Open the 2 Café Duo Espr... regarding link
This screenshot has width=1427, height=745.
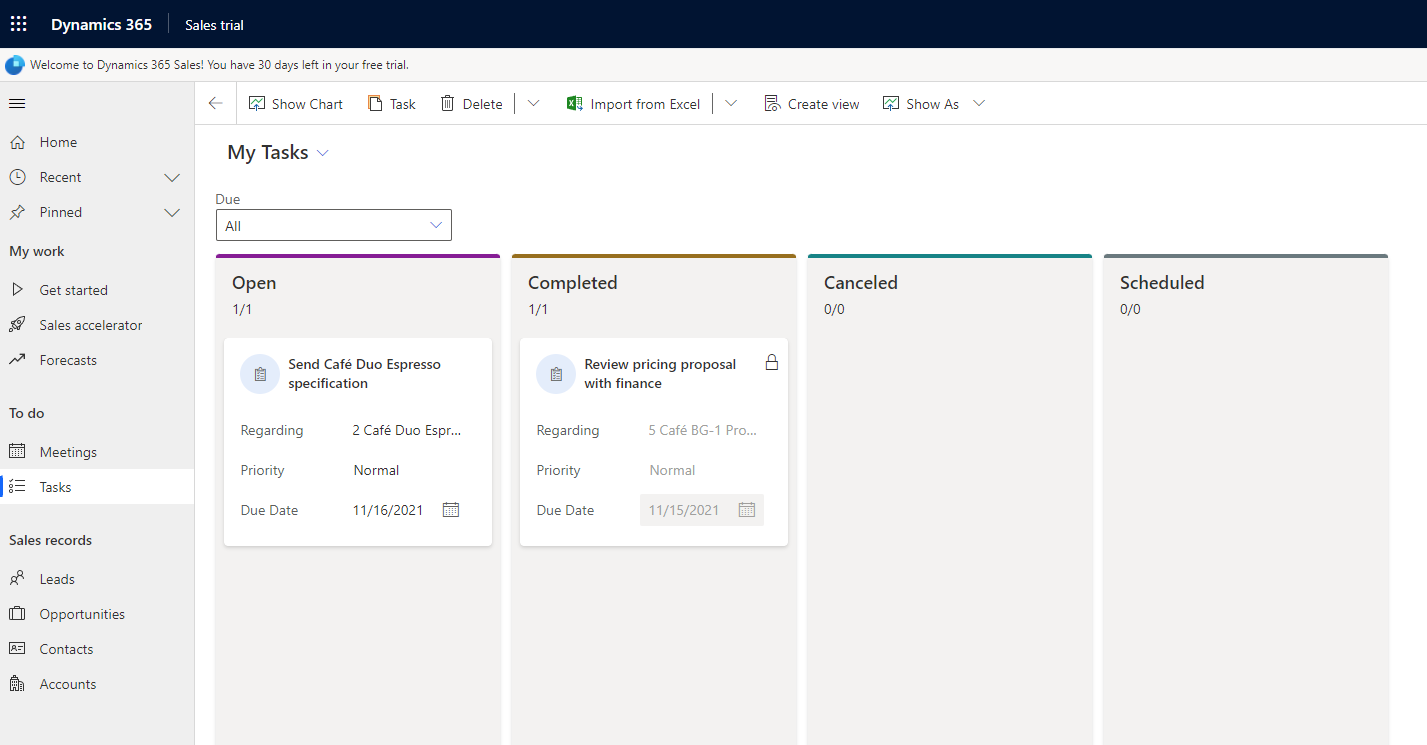point(408,430)
